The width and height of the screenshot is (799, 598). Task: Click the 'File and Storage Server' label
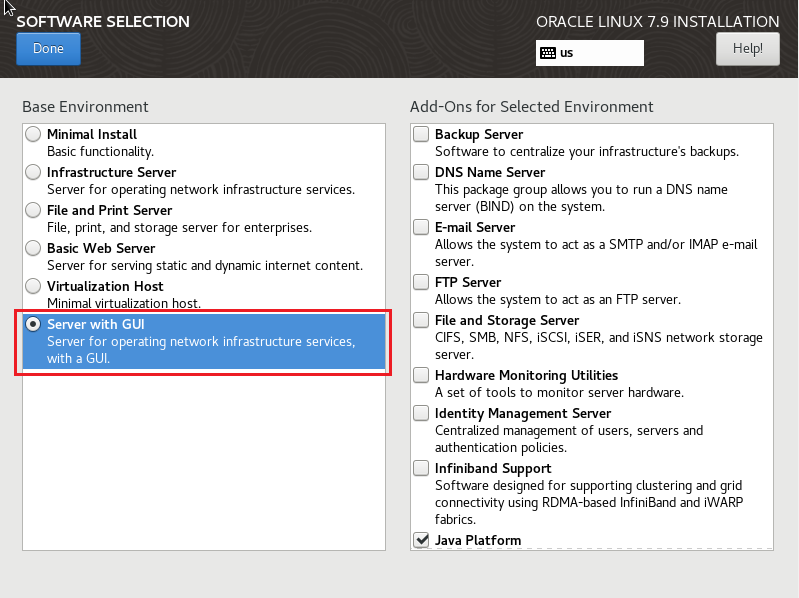pyautogui.click(x=507, y=320)
